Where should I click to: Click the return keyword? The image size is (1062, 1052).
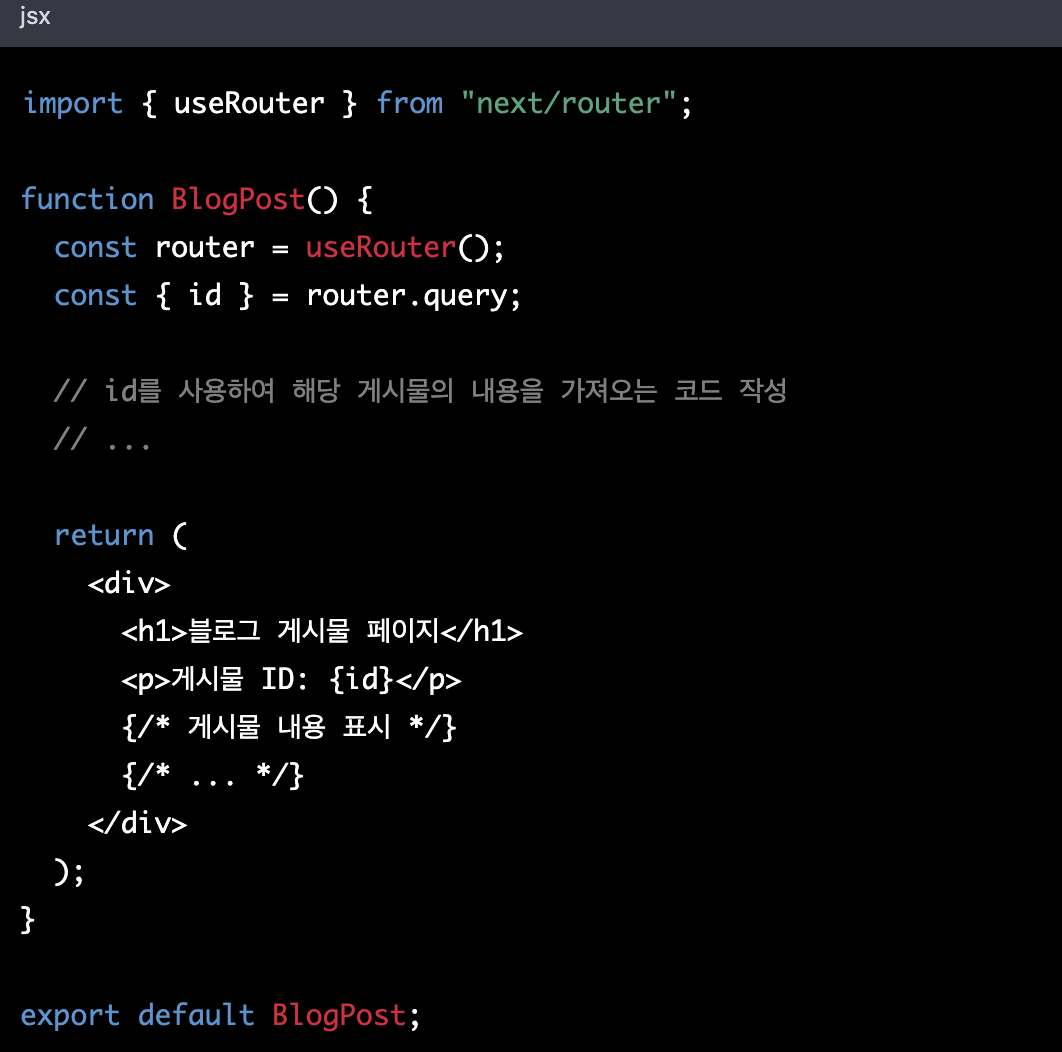104,535
